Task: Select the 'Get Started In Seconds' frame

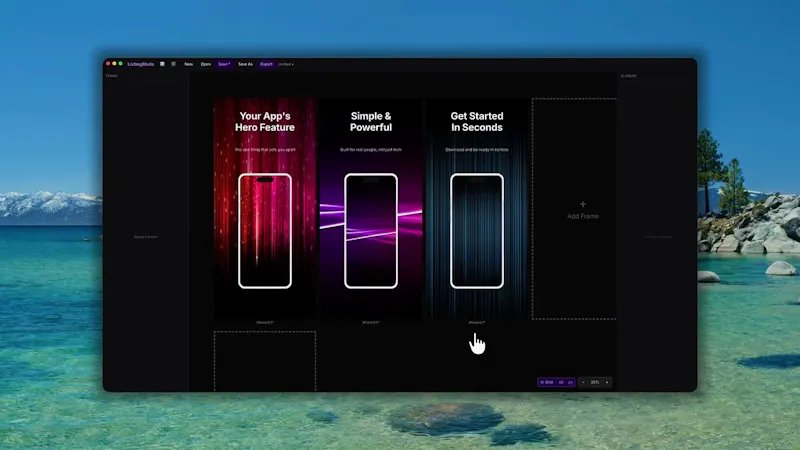Action: pyautogui.click(x=477, y=209)
